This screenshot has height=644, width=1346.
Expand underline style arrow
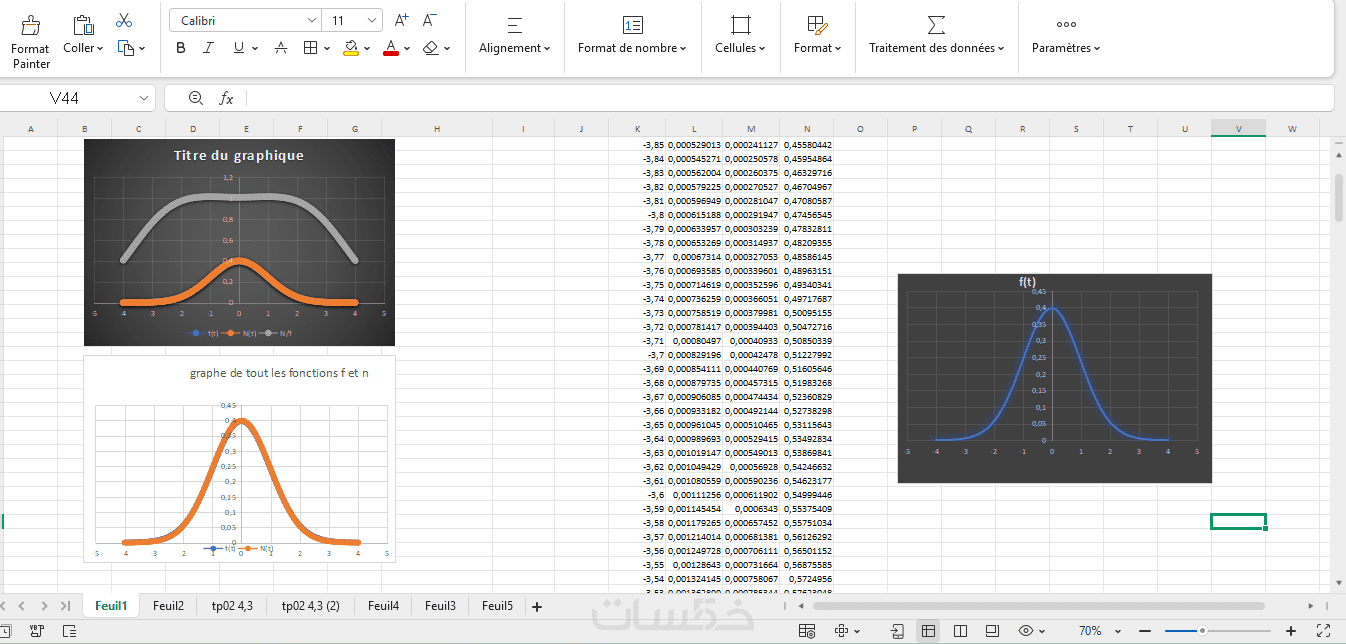(x=255, y=48)
